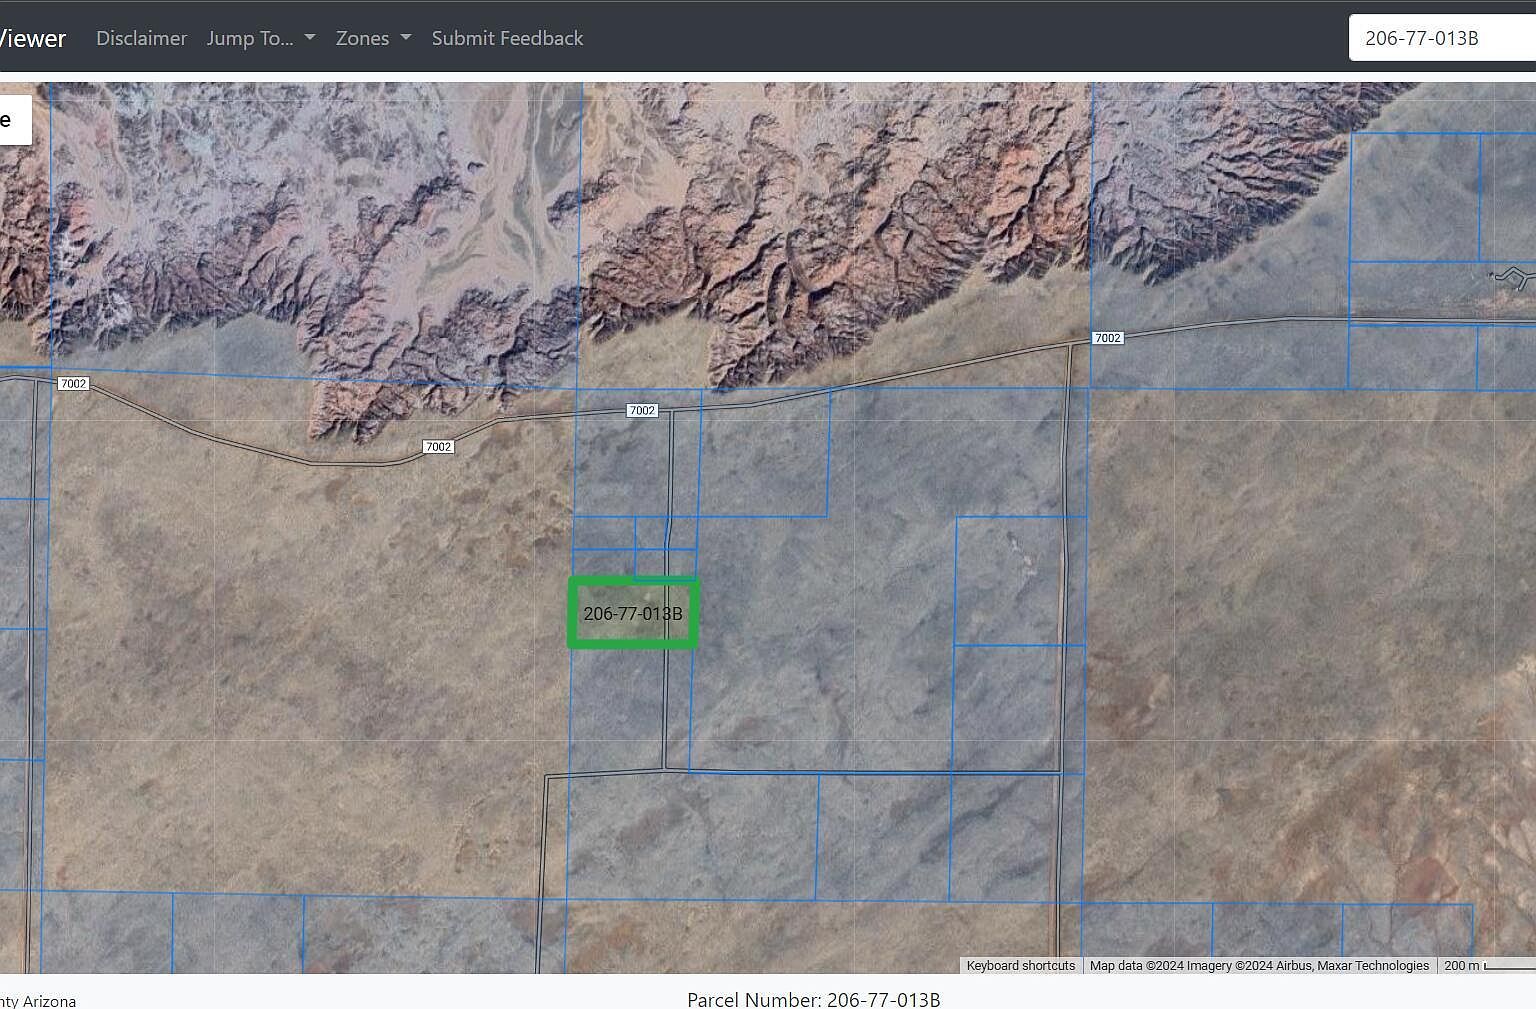Click the Keyboard shortcuts control in the status bar
Image resolution: width=1536 pixels, height=1009 pixels.
tap(1020, 965)
